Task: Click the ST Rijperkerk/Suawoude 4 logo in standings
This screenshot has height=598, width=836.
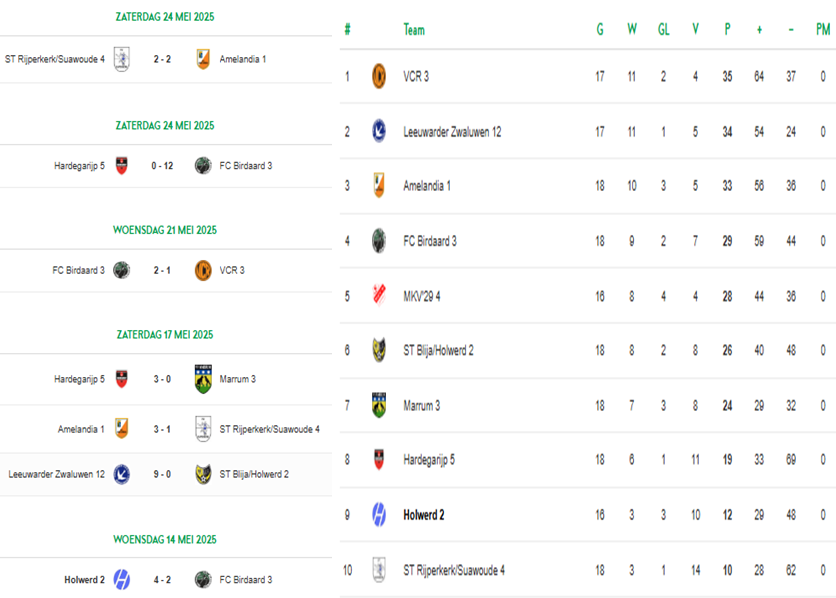Action: click(379, 570)
